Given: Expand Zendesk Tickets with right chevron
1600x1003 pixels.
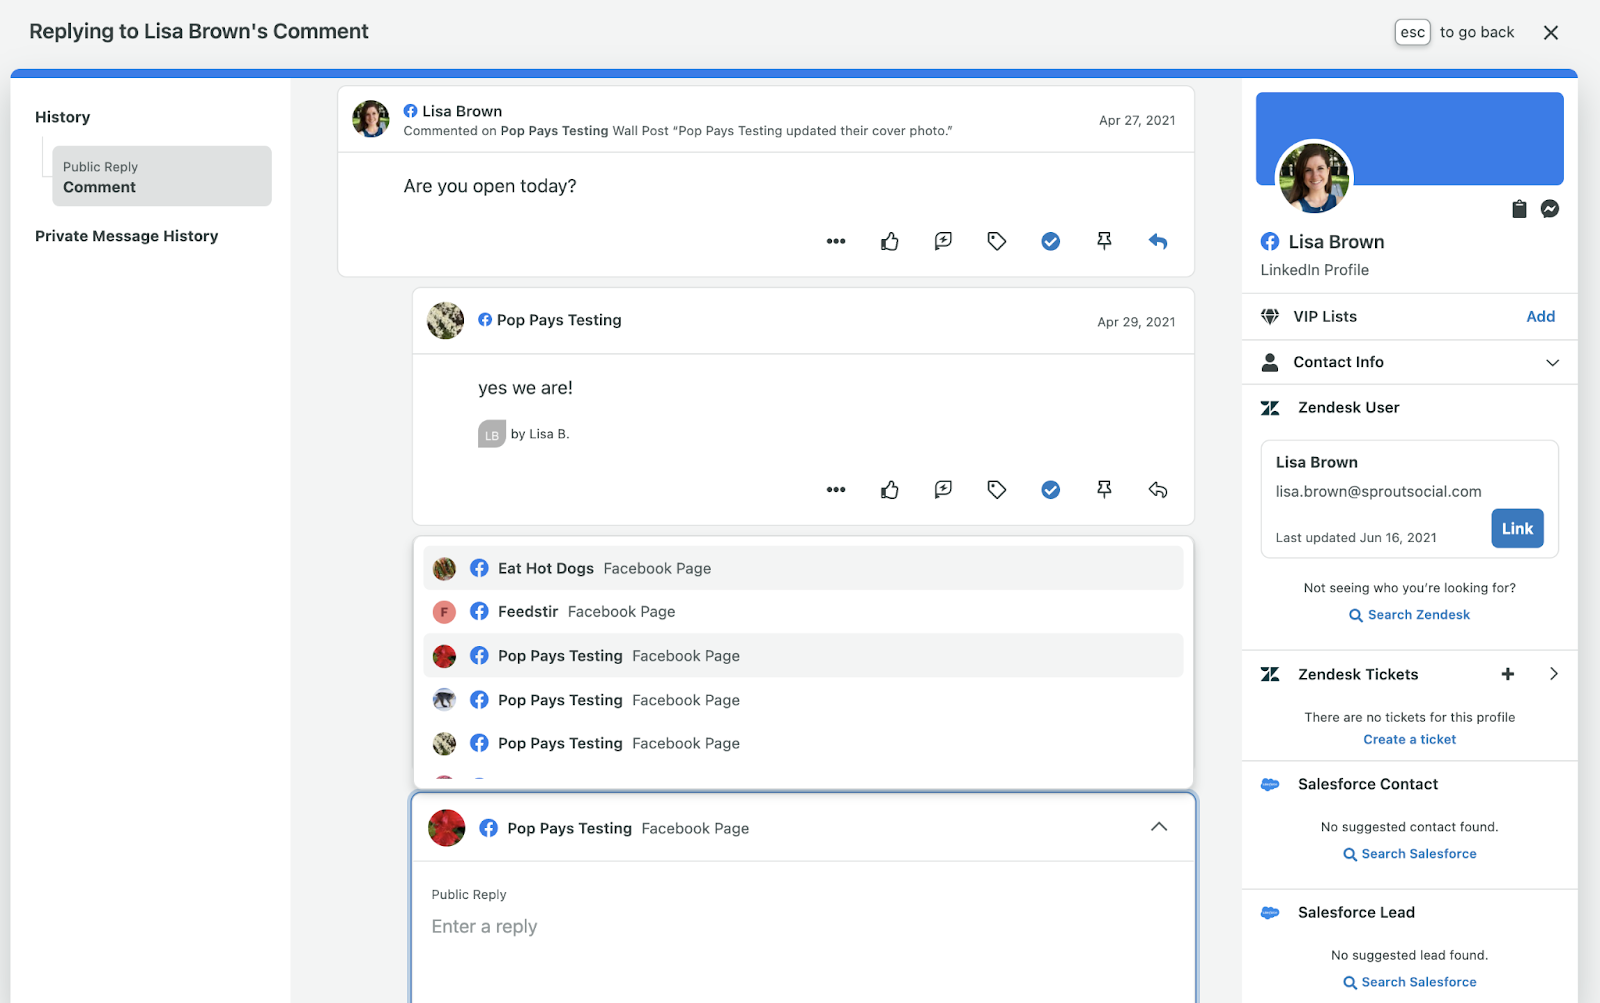Looking at the screenshot, I should pos(1554,674).
